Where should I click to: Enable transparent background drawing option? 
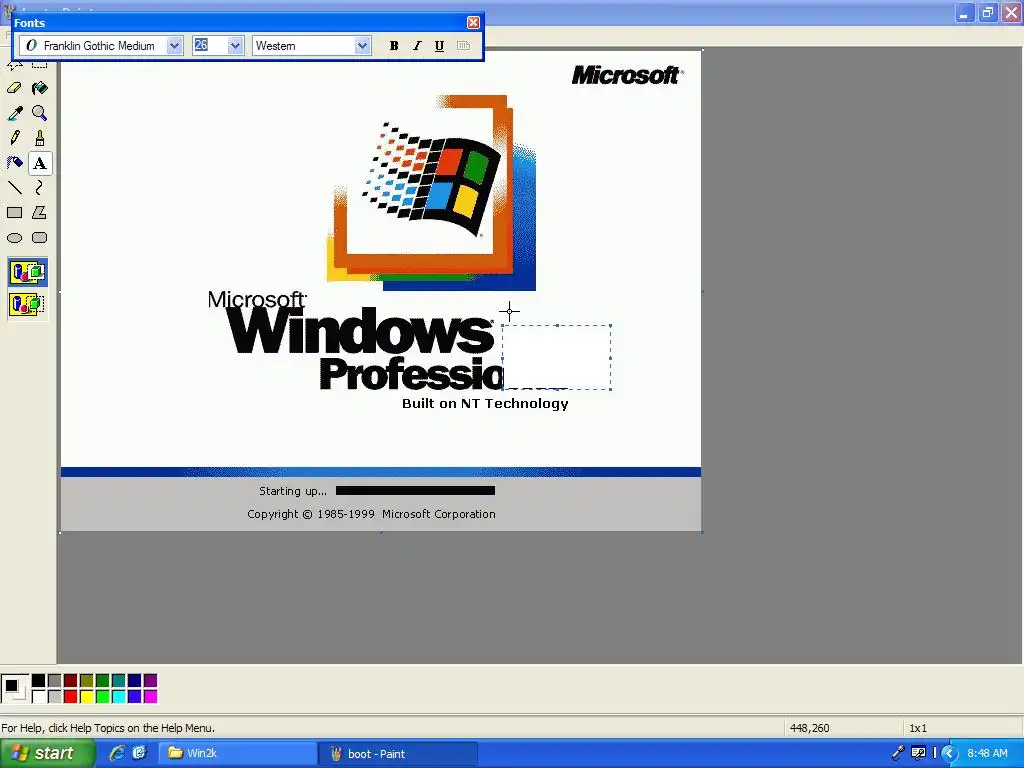pyautogui.click(x=27, y=304)
